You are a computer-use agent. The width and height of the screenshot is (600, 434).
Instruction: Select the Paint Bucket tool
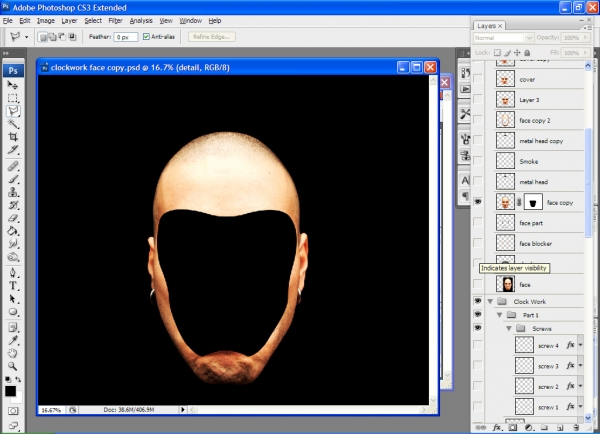[x=13, y=231]
